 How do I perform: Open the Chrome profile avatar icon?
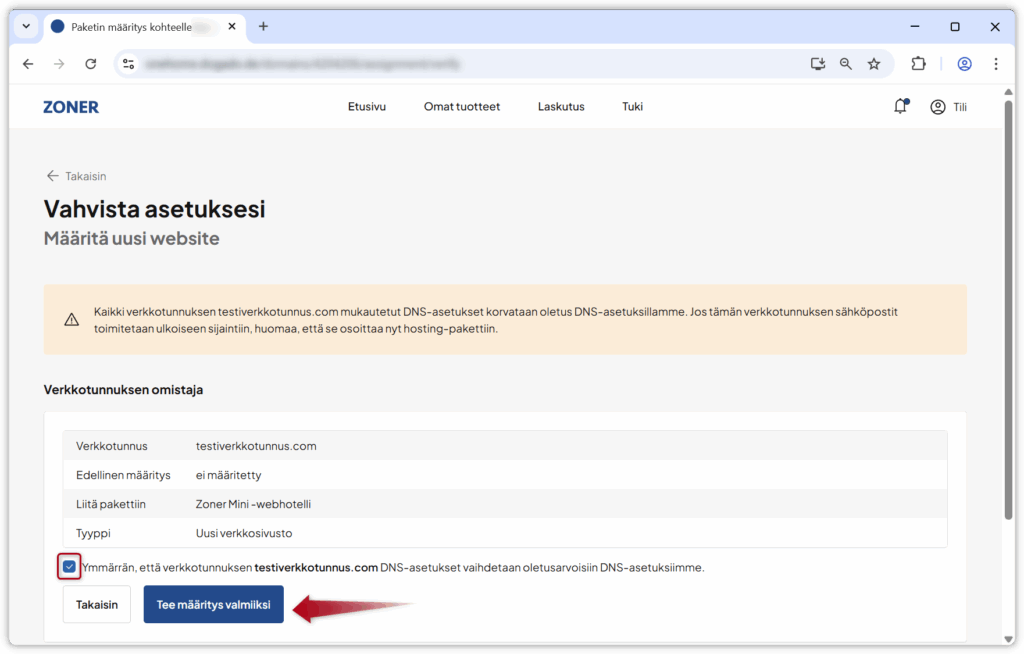click(964, 64)
